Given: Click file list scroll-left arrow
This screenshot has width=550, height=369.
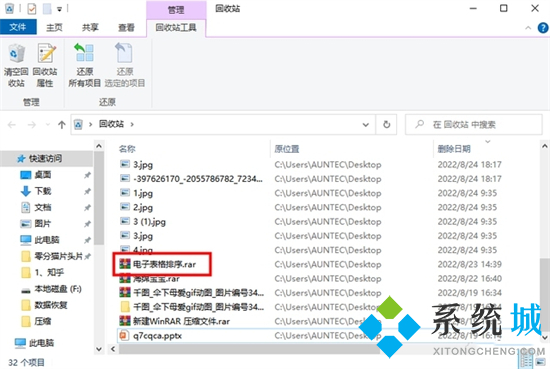Looking at the screenshot, I should 113,349.
